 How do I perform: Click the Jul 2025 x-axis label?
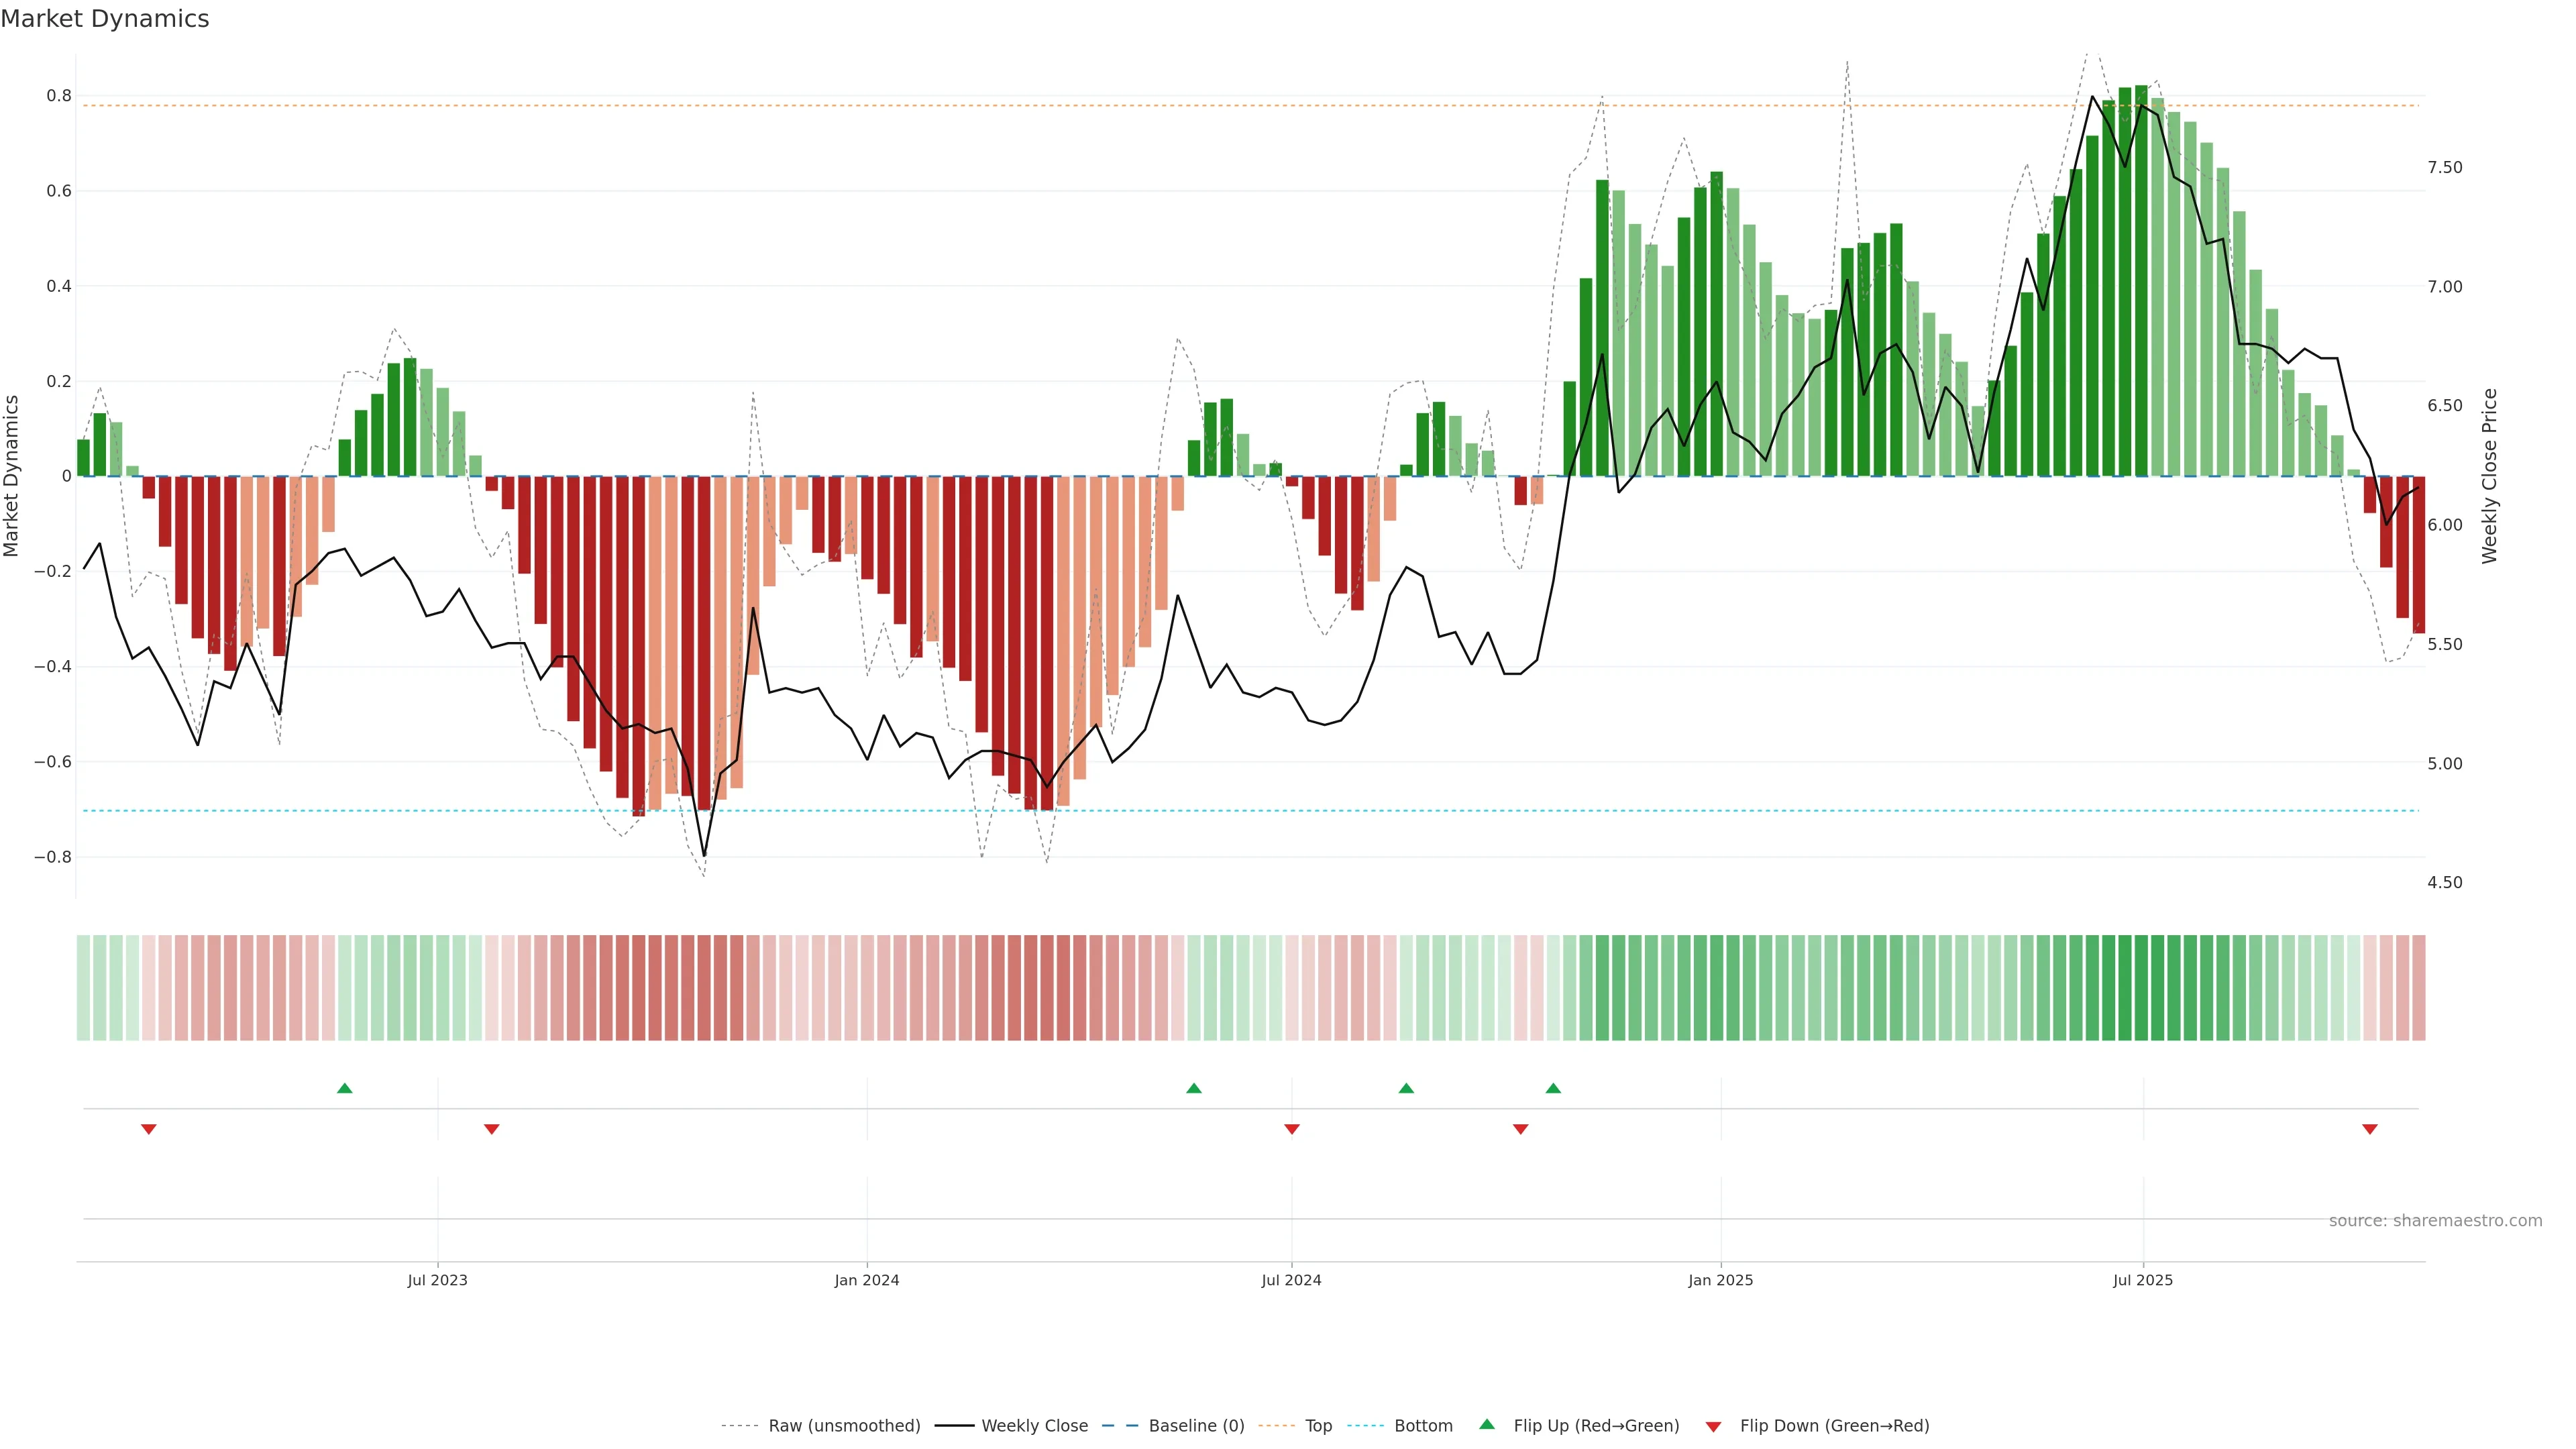click(x=2143, y=1280)
